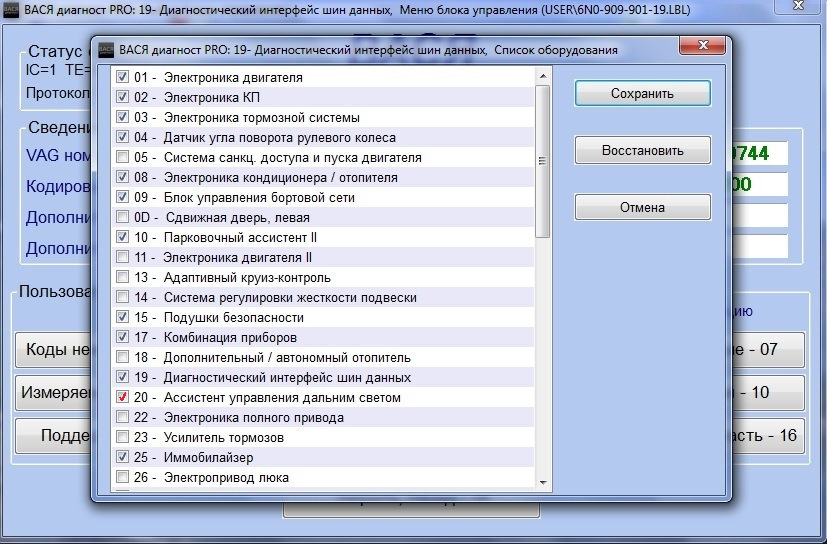Image resolution: width=827 pixels, height=544 pixels.
Task: Toggle 19 Диагностический интерфейс шин данных checkbox
Action: coord(122,378)
